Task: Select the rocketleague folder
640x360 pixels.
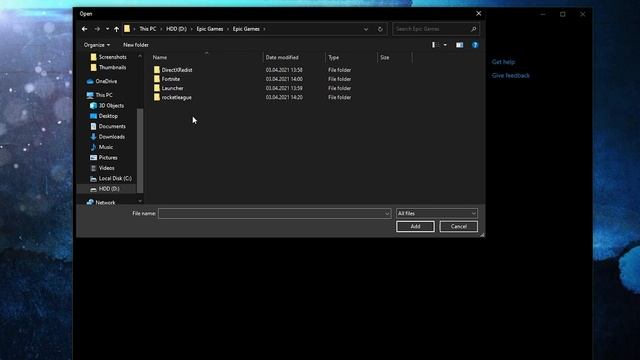Action: click(x=176, y=98)
